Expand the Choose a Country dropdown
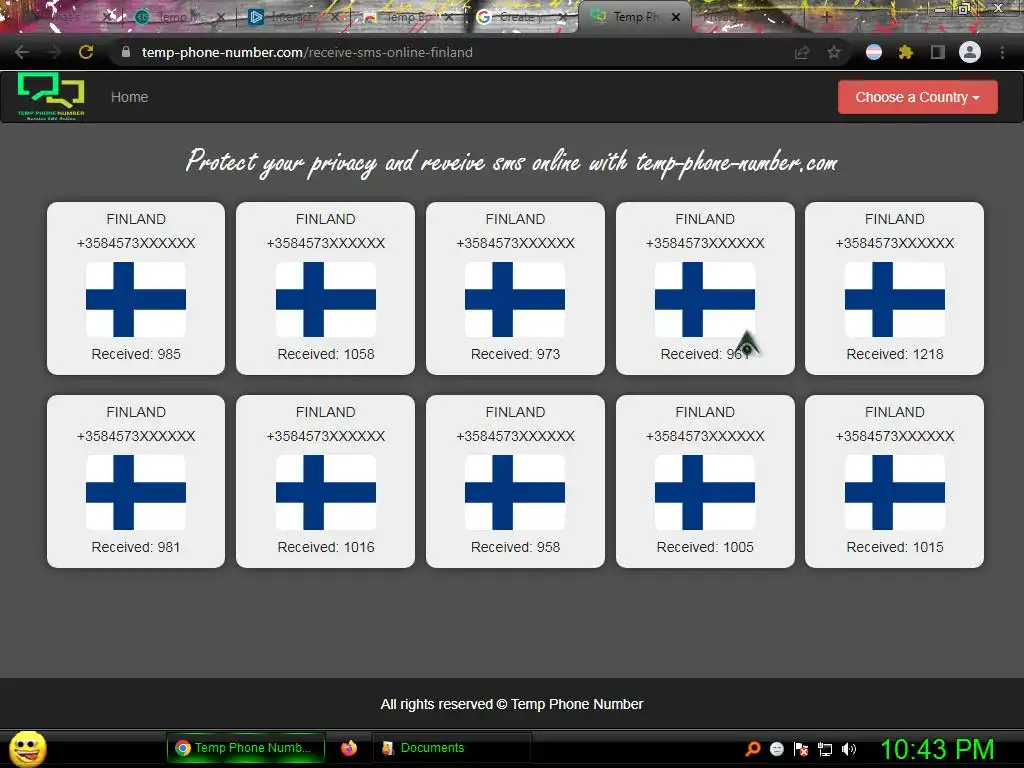Image resolution: width=1024 pixels, height=768 pixels. click(918, 97)
